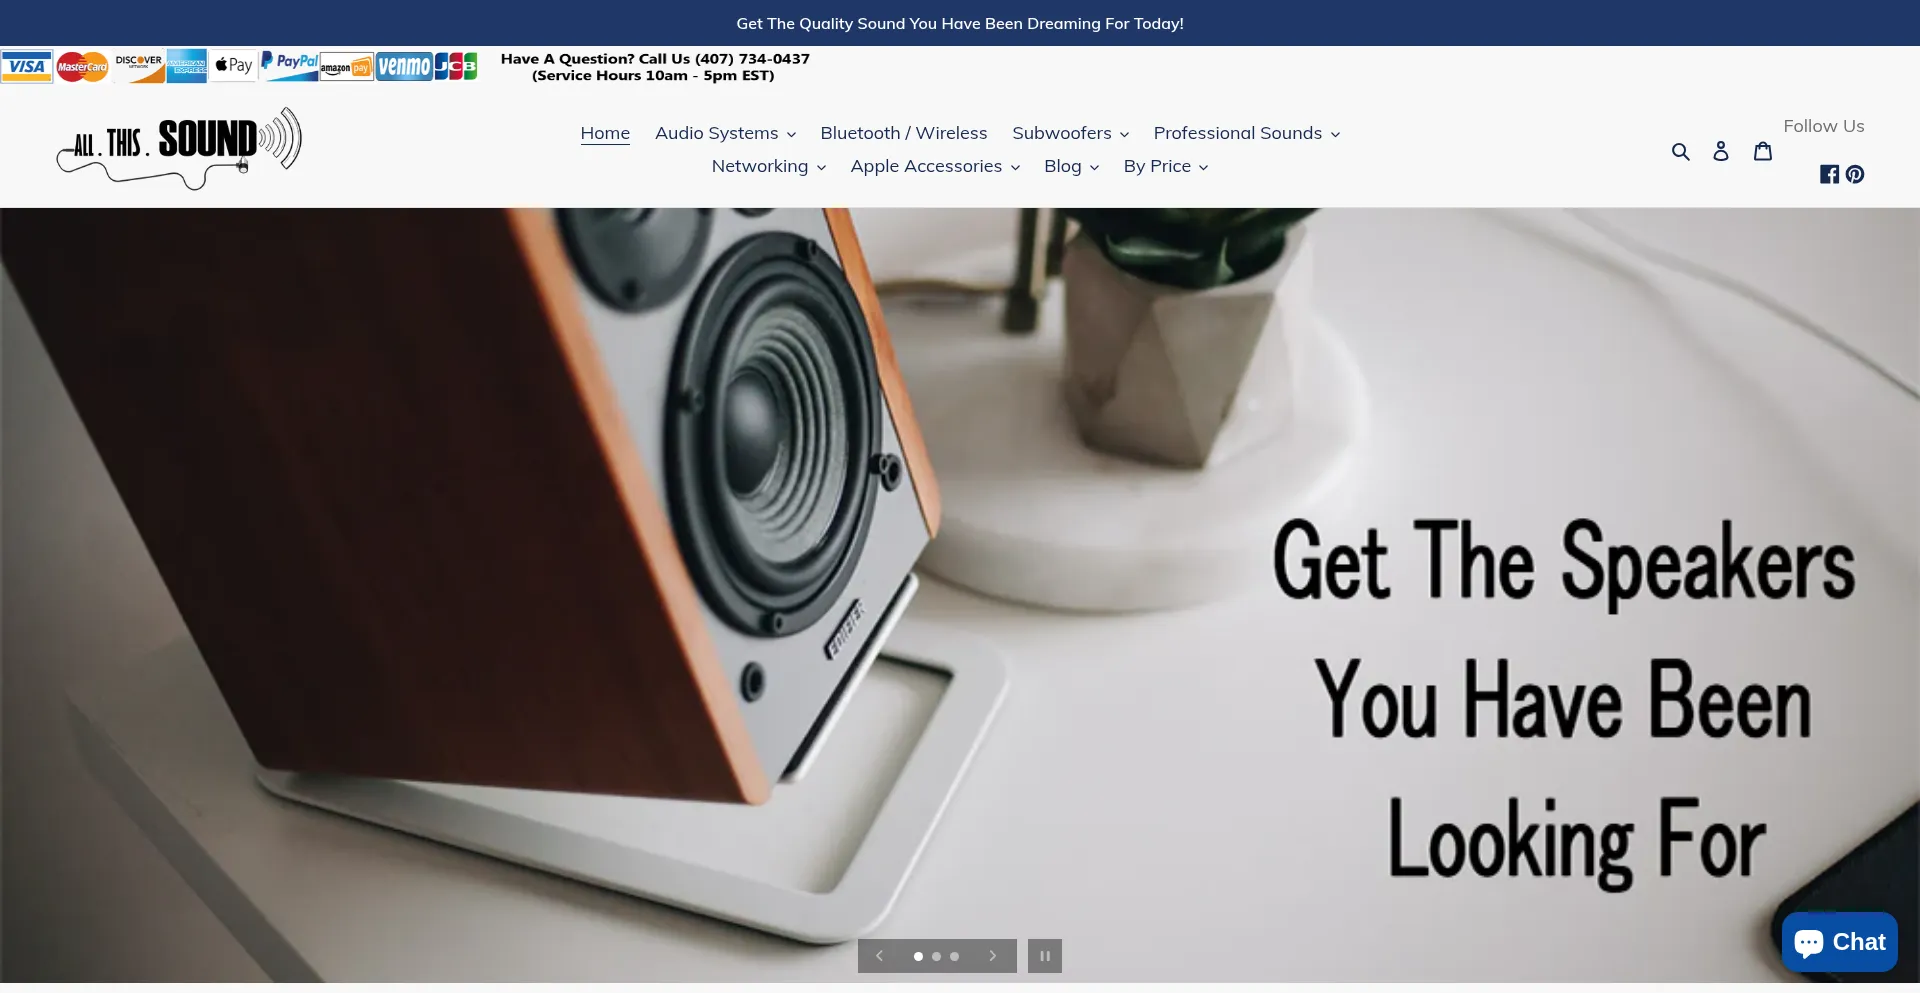
Task: Select the PayPal payment icon
Action: pos(289,65)
